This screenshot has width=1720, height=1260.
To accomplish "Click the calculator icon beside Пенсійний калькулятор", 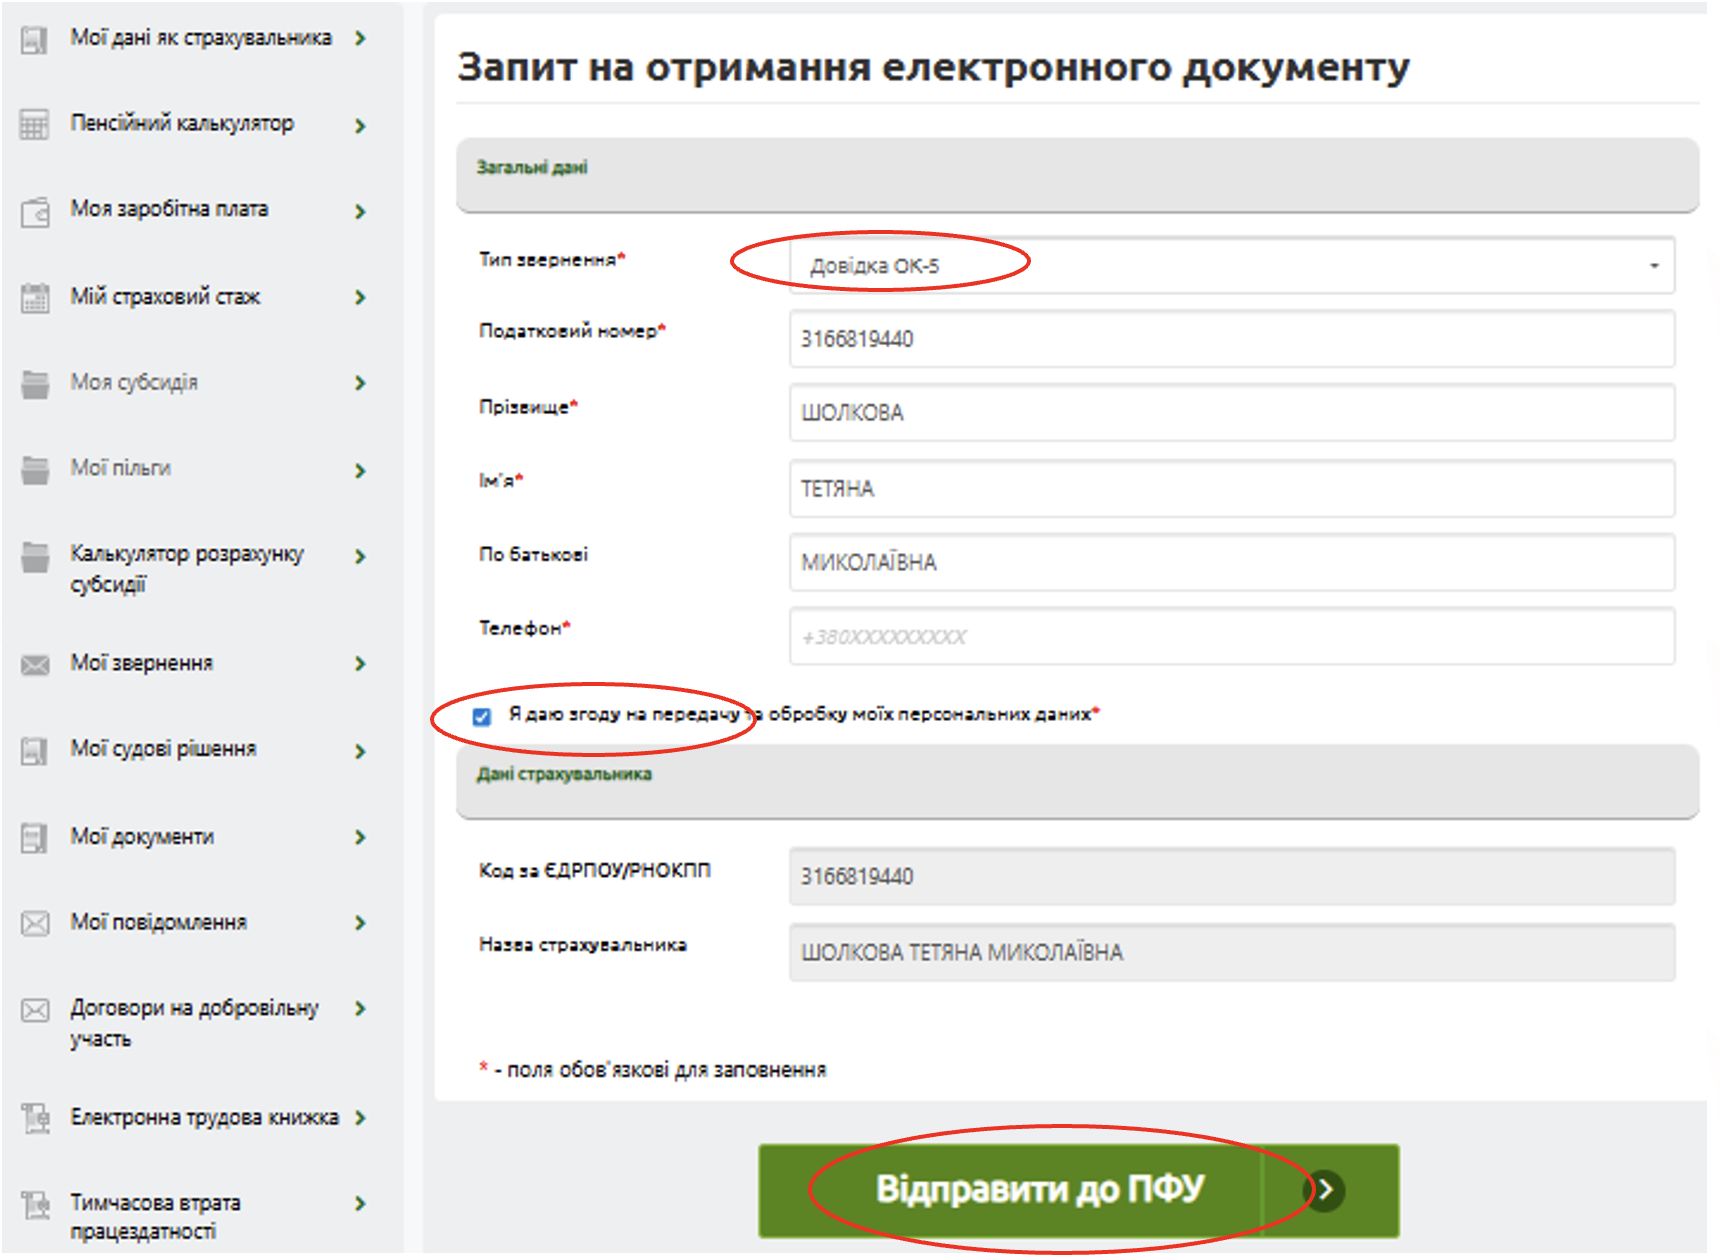I will tap(35, 125).
